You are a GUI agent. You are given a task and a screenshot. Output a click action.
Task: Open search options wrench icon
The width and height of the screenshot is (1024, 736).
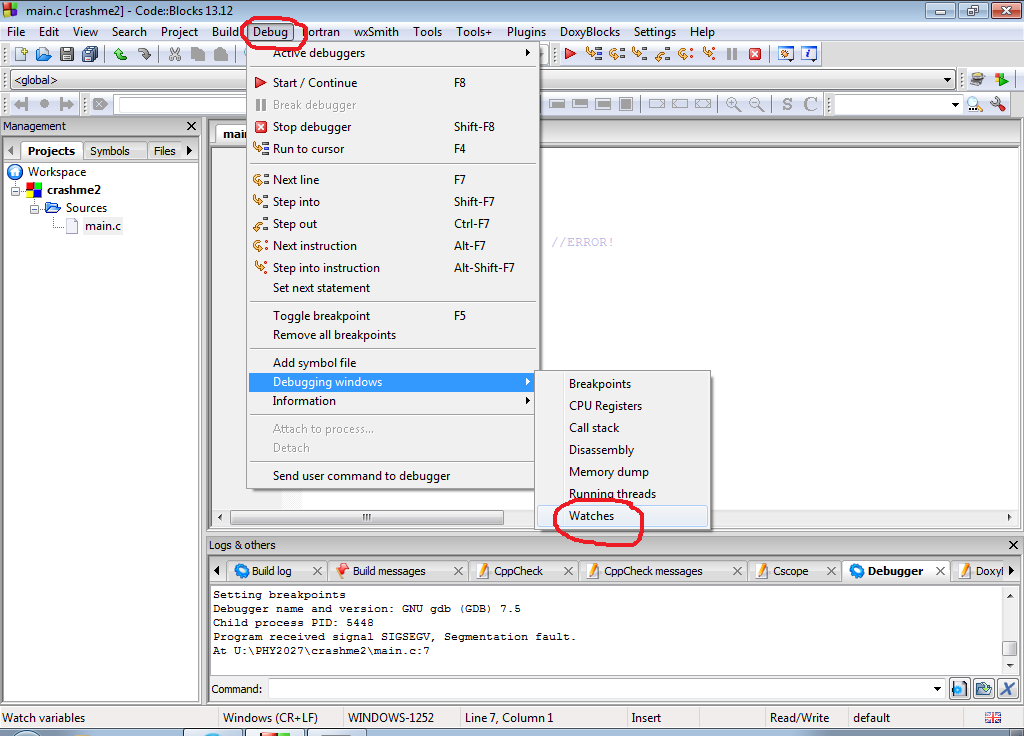[998, 104]
